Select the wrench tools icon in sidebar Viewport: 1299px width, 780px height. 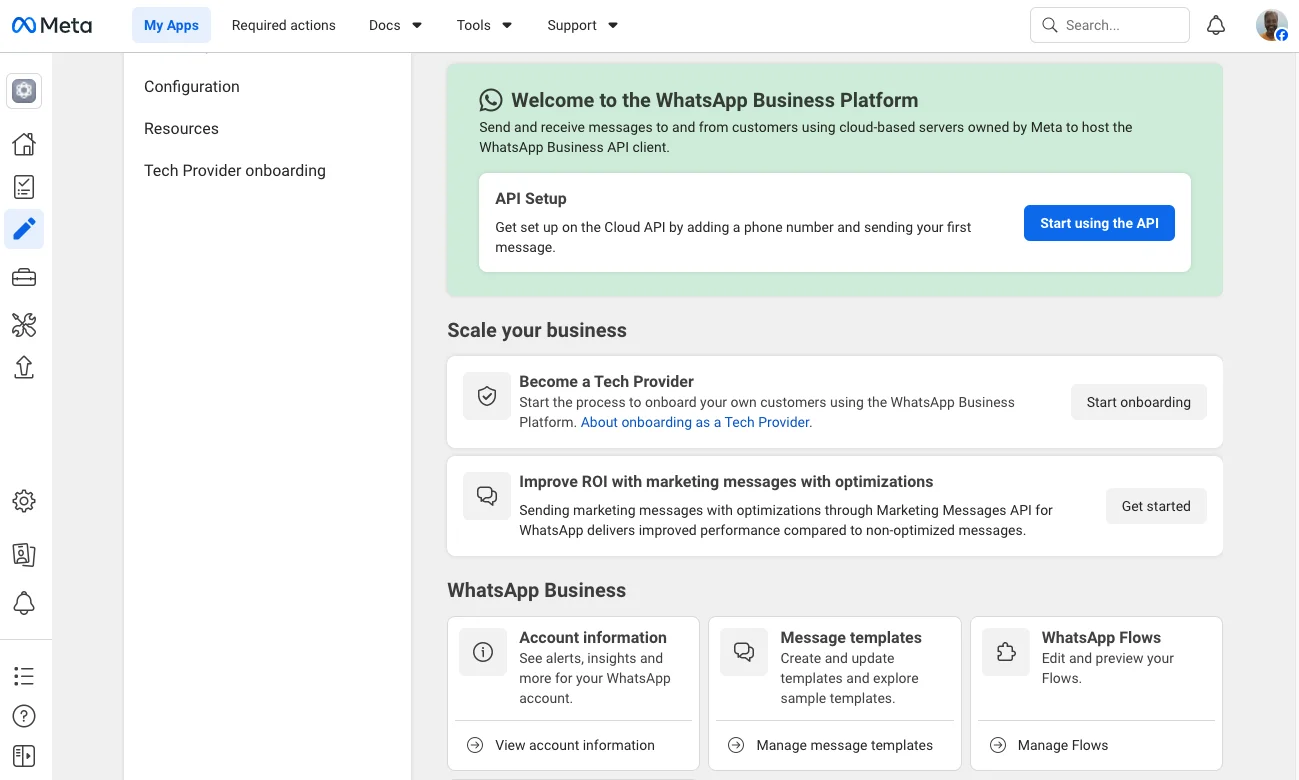[x=24, y=324]
